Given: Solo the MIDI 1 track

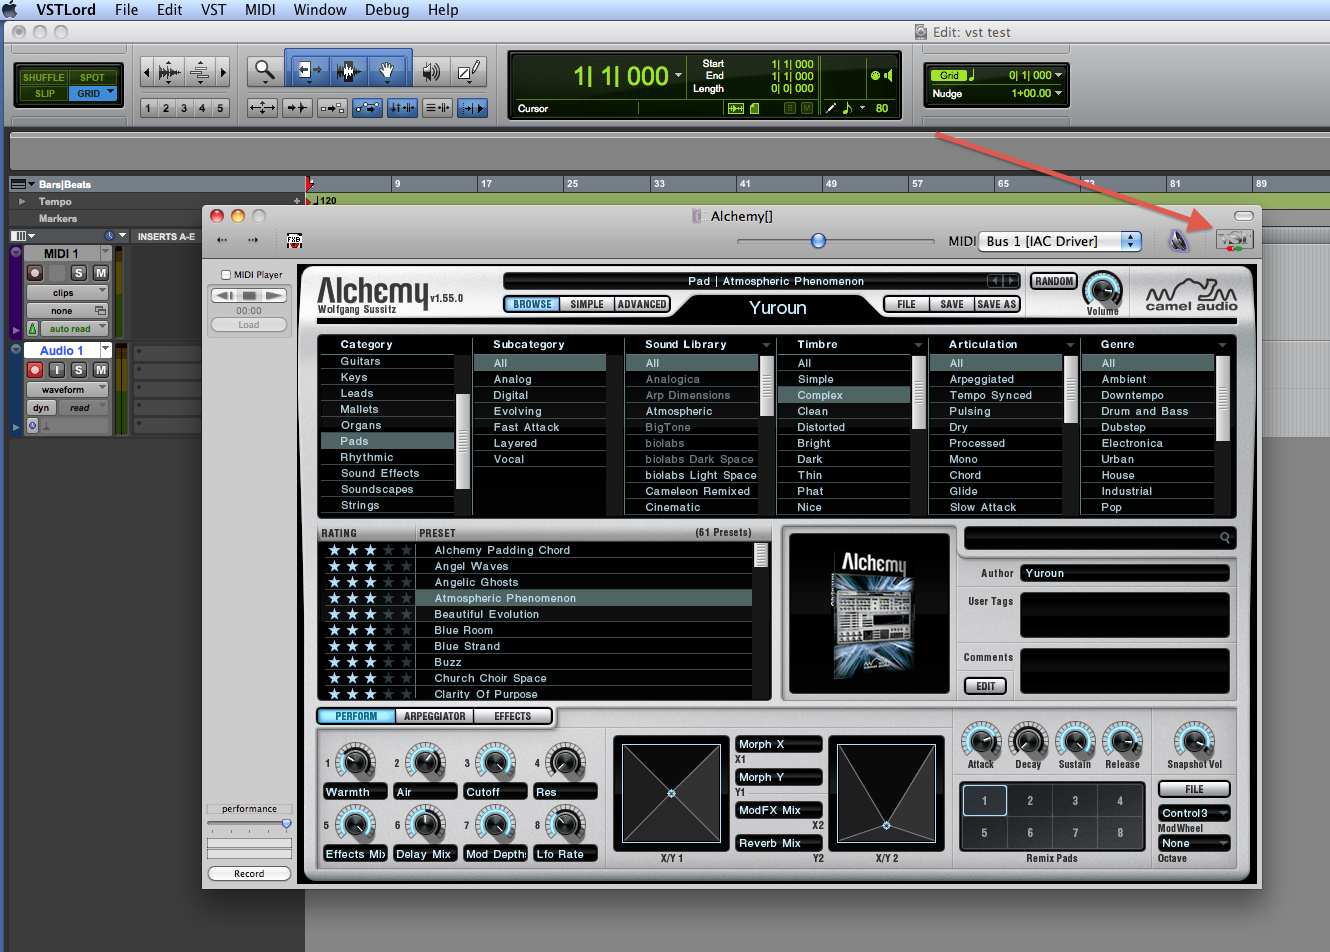Looking at the screenshot, I should 79,272.
